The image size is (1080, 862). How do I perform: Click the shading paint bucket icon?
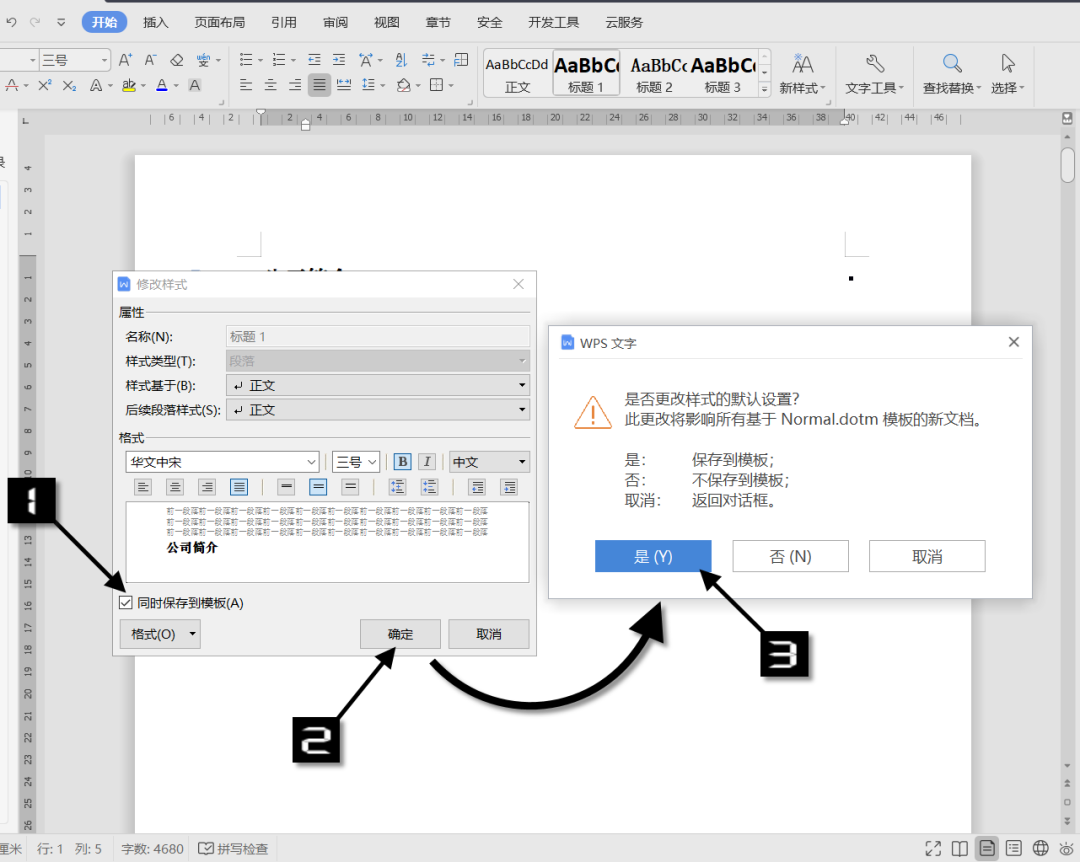point(404,85)
